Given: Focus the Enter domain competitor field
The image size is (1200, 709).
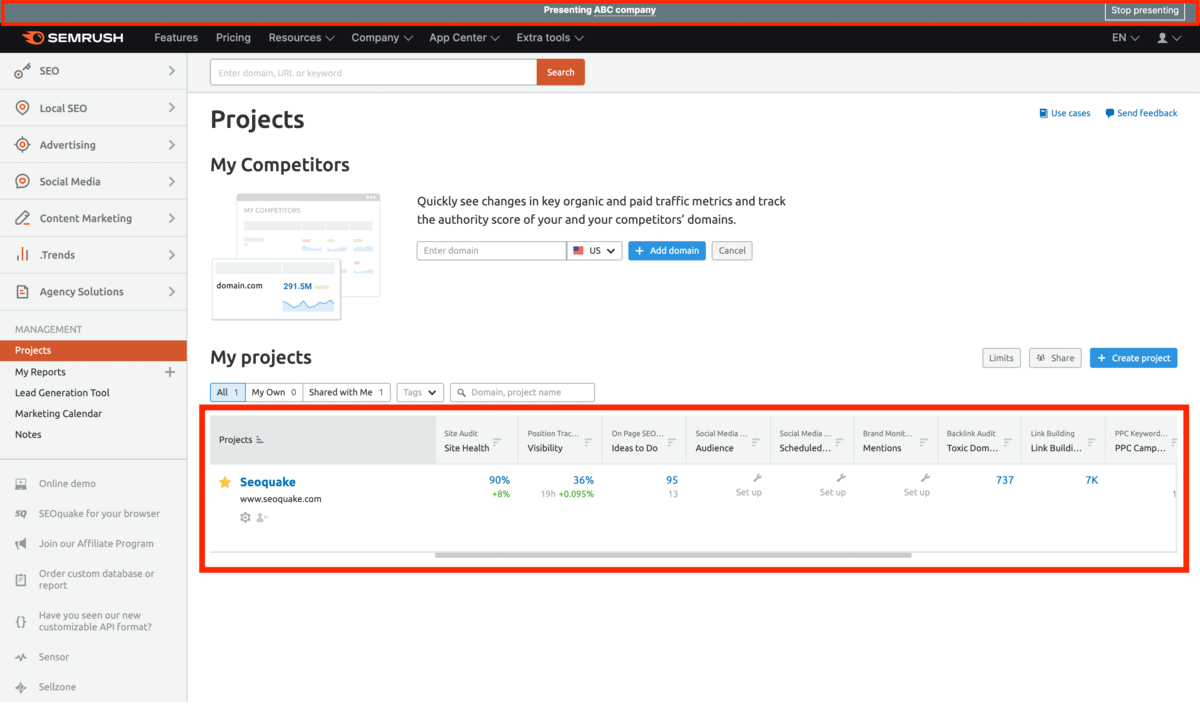Looking at the screenshot, I should [x=492, y=251].
